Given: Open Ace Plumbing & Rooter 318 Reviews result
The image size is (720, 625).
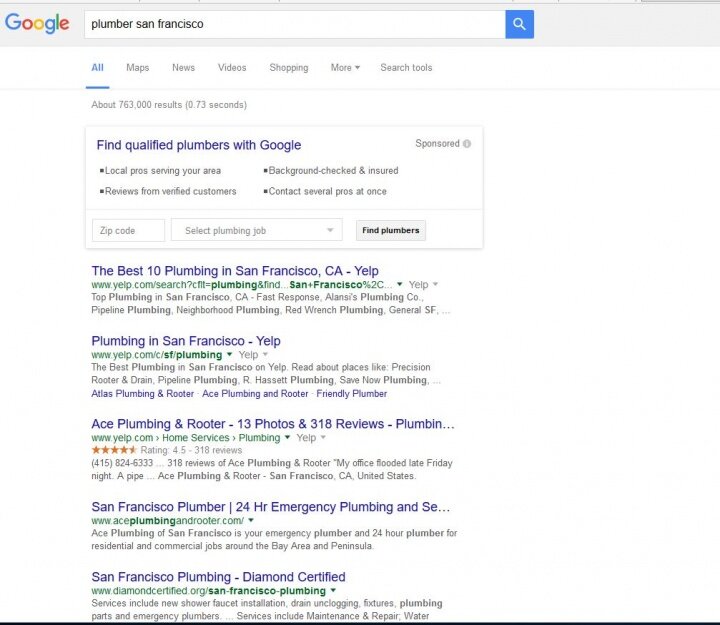Looking at the screenshot, I should pyautogui.click(x=273, y=424).
